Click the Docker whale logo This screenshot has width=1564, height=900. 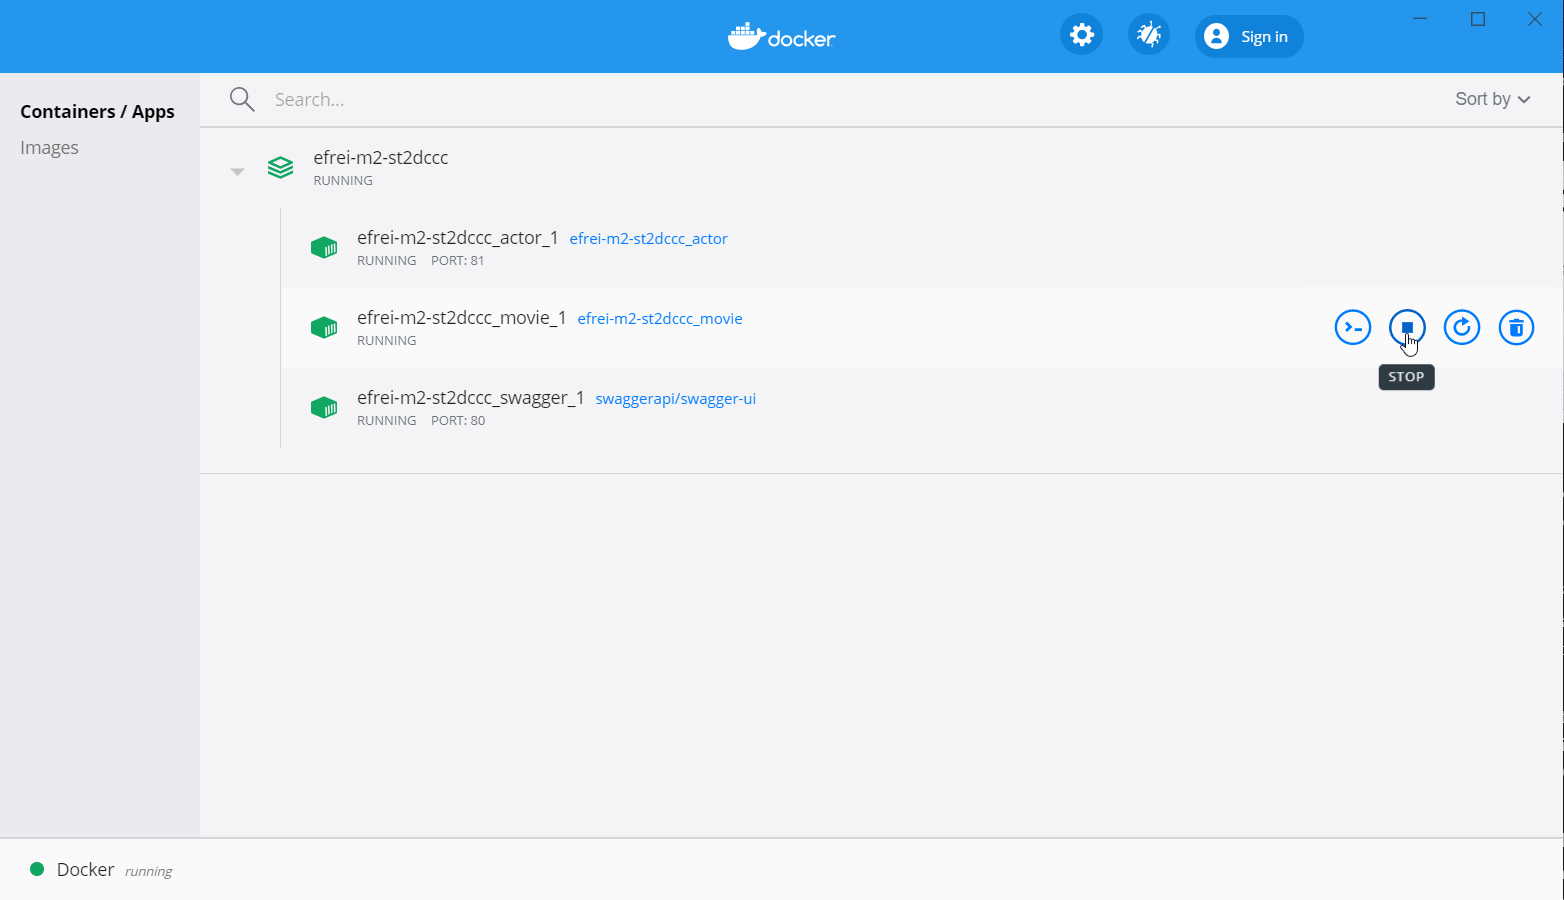pos(781,37)
